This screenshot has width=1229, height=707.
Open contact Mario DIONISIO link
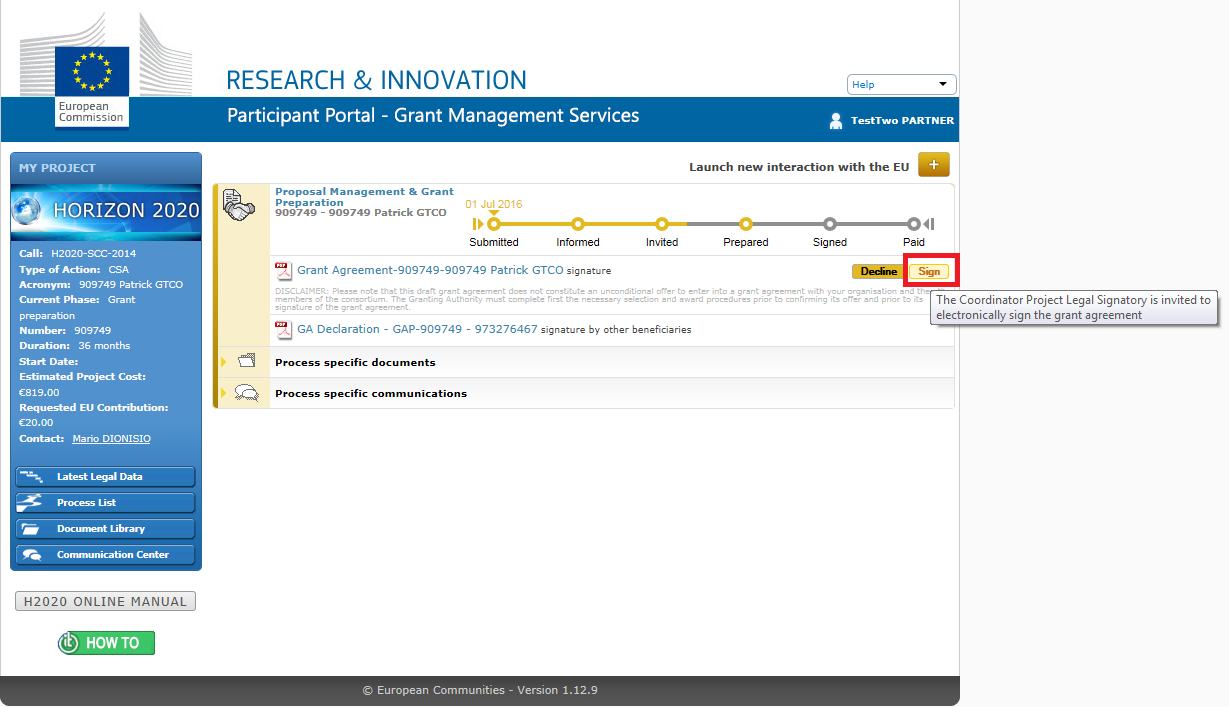[x=112, y=439]
